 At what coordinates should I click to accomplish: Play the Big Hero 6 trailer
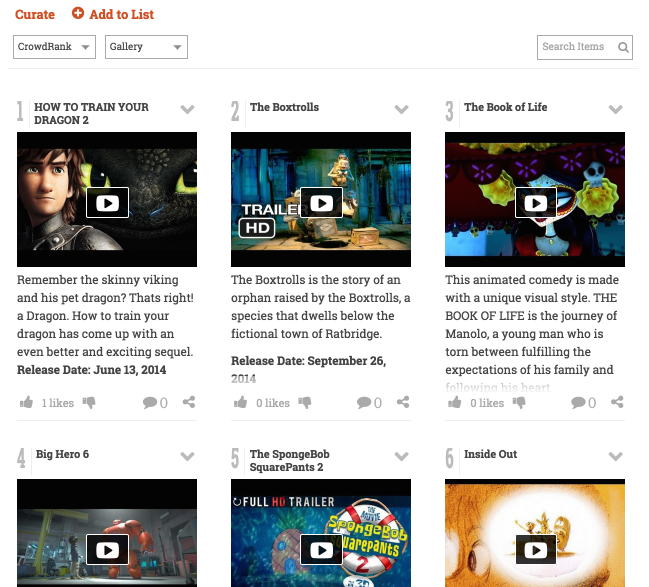[x=107, y=550]
